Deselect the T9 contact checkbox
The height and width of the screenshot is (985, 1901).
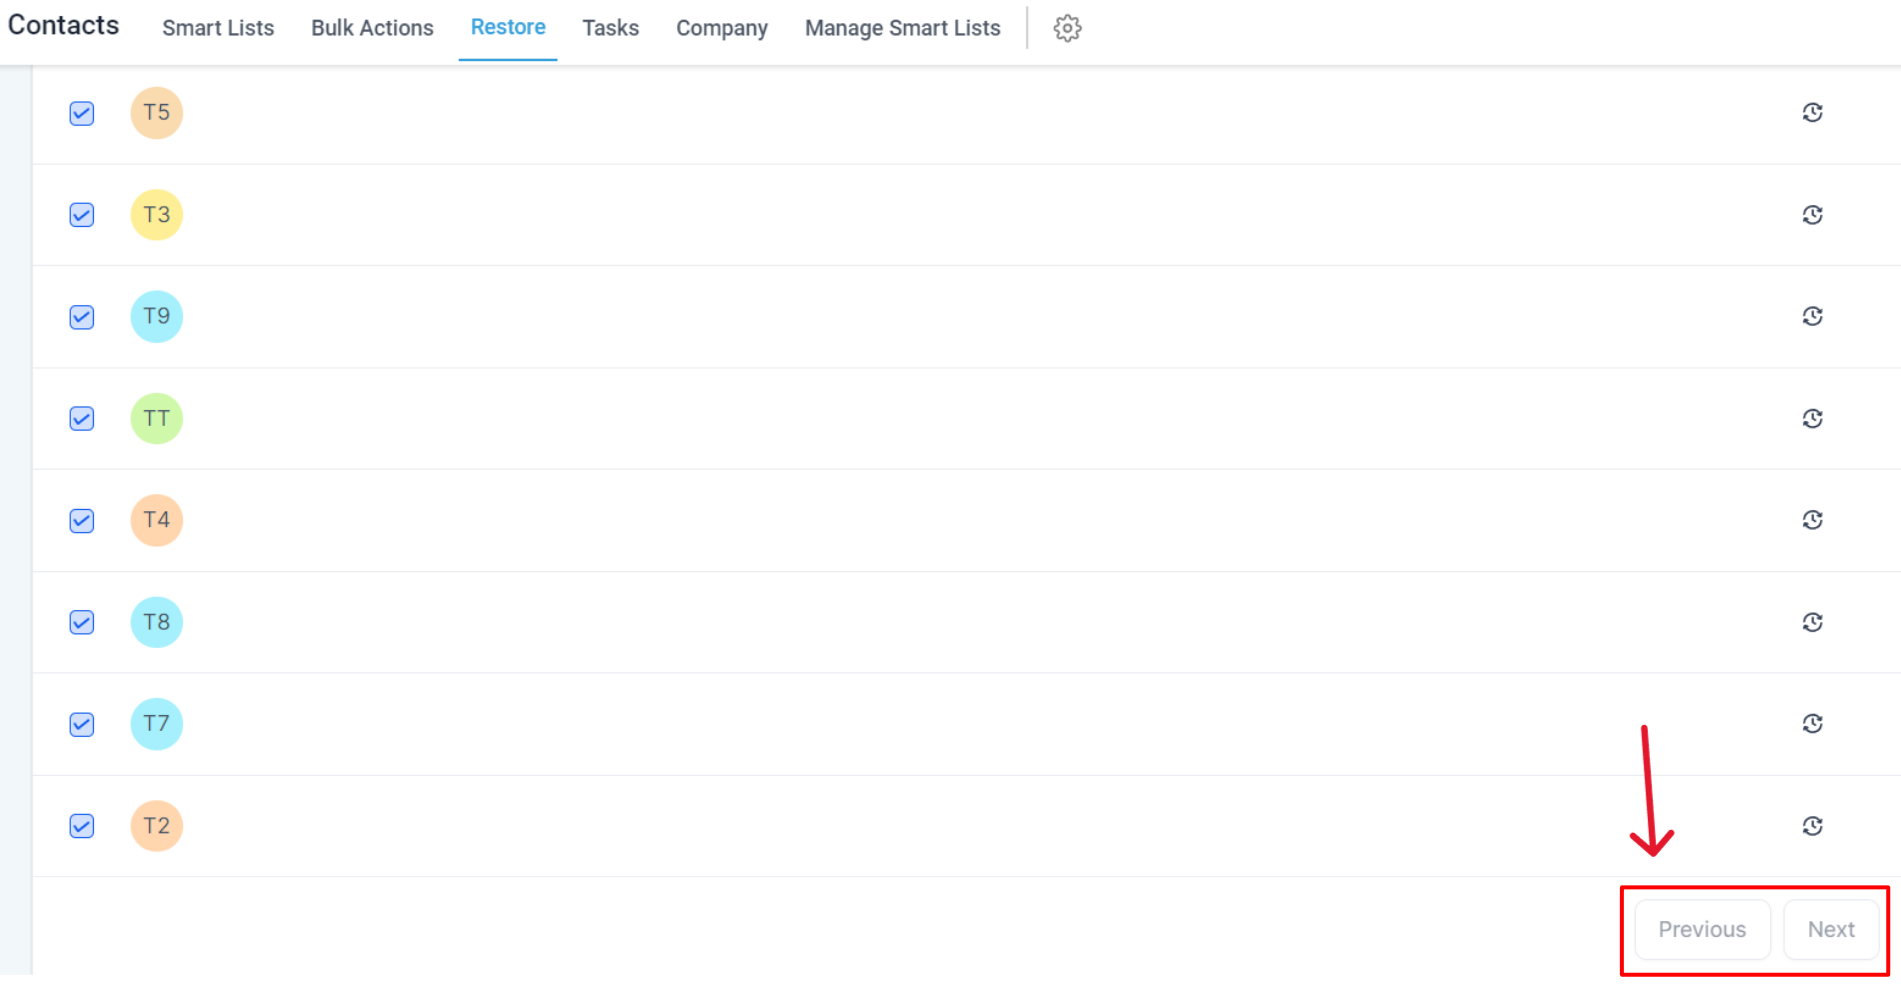pos(82,317)
